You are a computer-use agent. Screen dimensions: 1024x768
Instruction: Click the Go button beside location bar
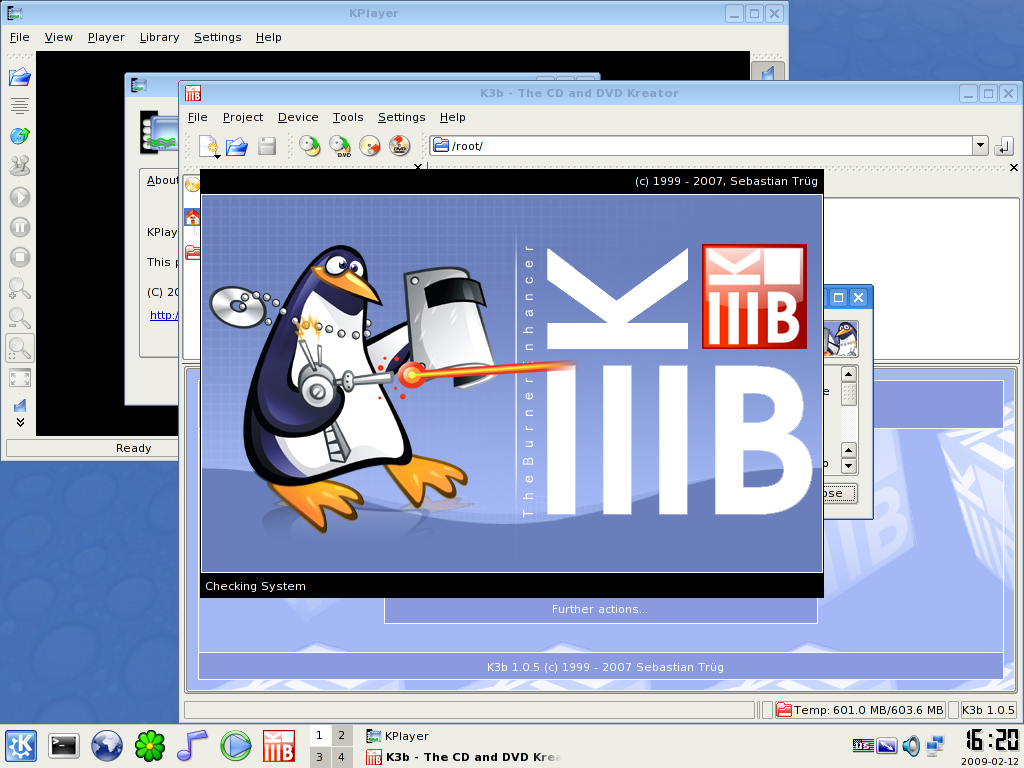pos(1004,146)
